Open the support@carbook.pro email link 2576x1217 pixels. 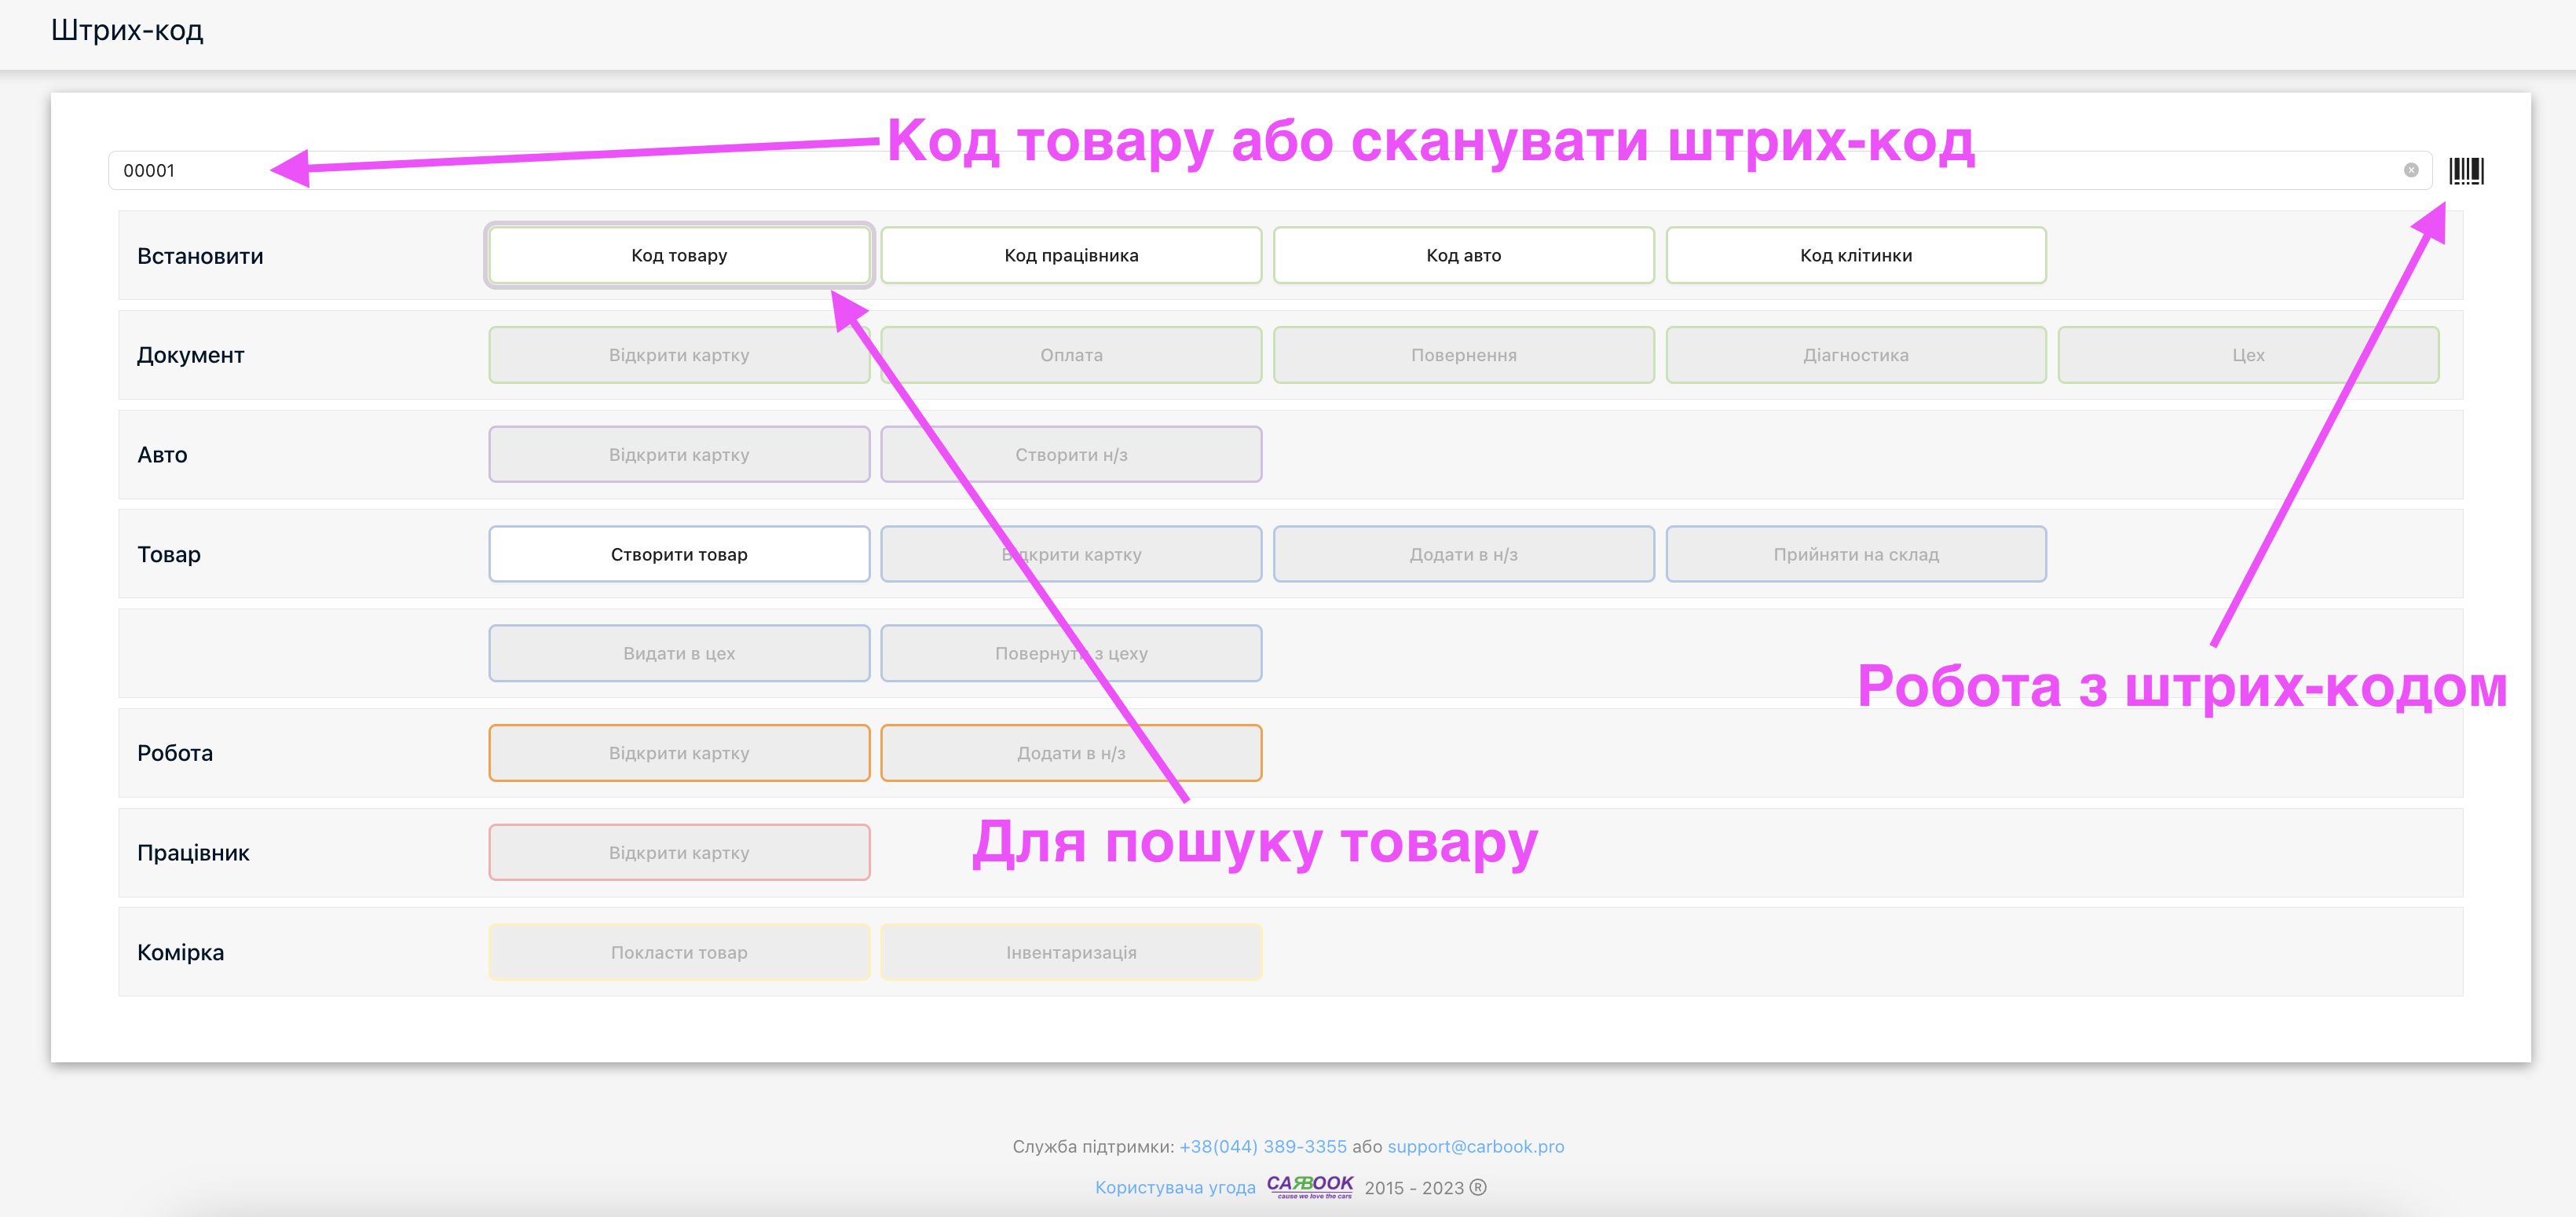1475,1146
